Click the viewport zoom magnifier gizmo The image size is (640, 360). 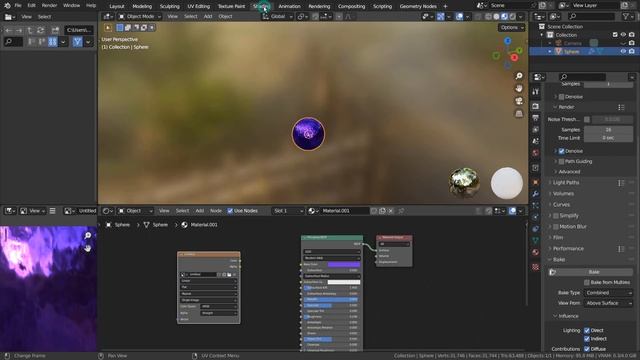[519, 76]
